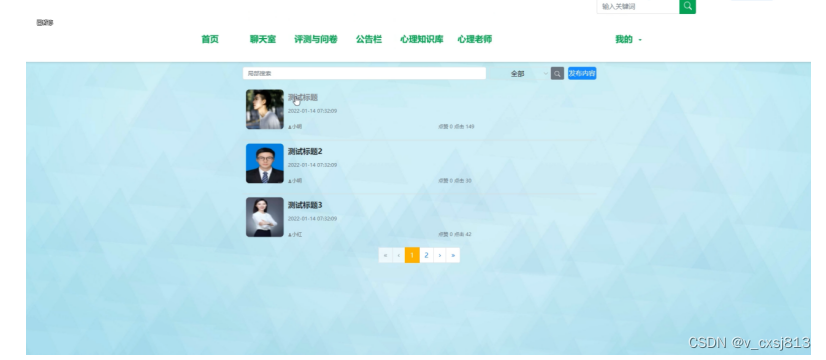
Task: Focus the 输入关键词 keyword input
Action: pyautogui.click(x=638, y=6)
